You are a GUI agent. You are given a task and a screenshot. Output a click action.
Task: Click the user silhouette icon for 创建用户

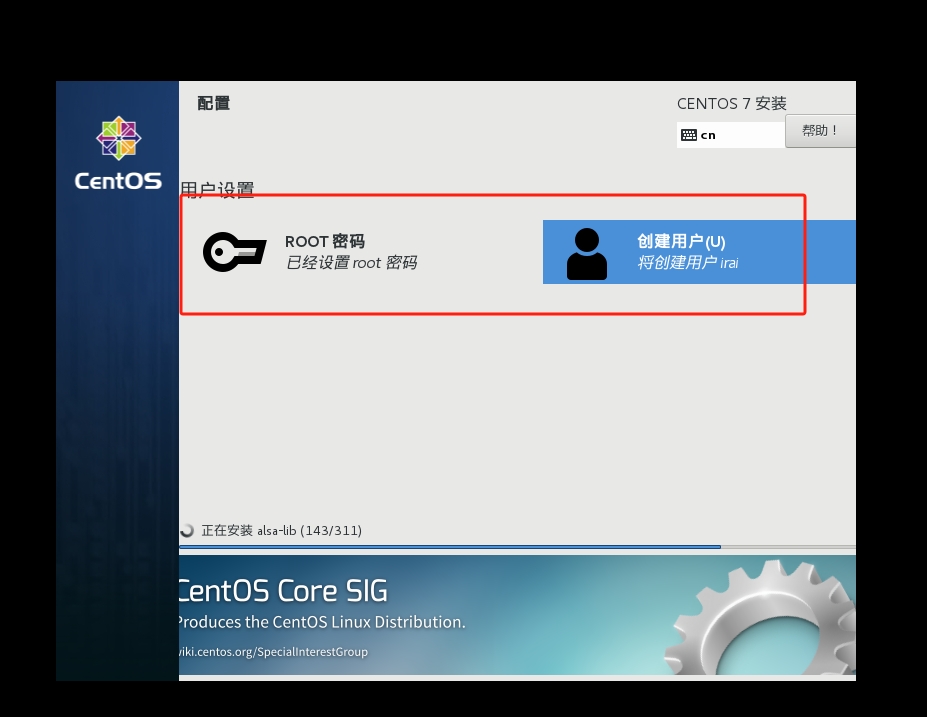[587, 252]
